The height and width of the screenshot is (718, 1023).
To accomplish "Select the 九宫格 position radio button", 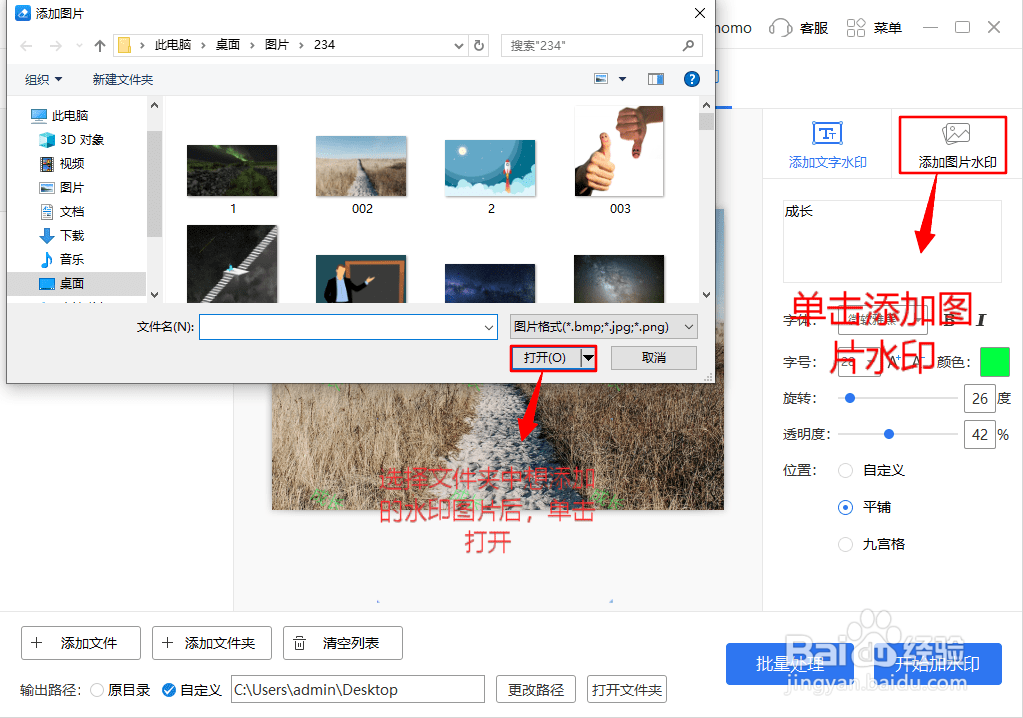I will coord(845,543).
